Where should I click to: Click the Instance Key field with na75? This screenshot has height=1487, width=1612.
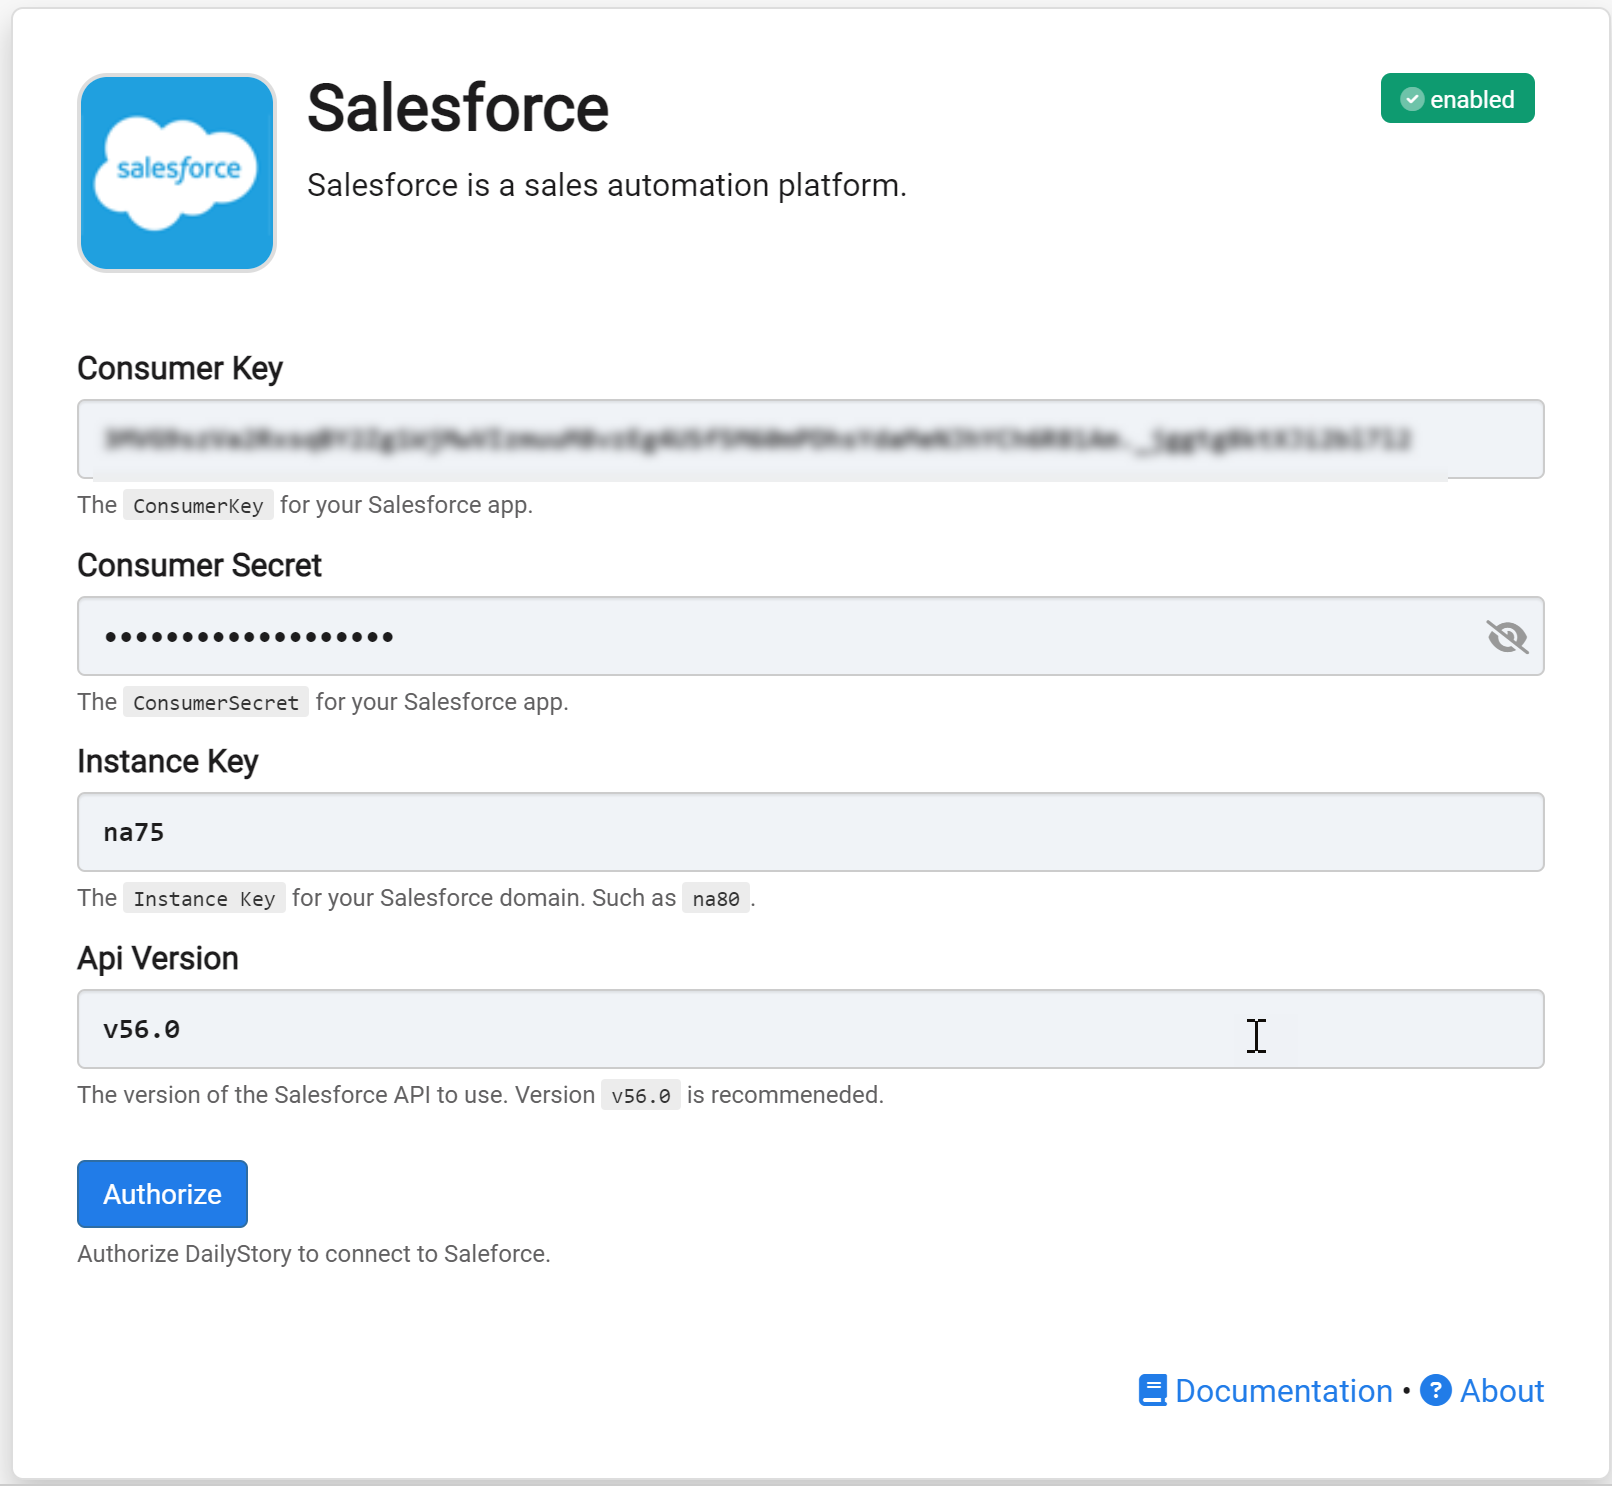click(810, 832)
